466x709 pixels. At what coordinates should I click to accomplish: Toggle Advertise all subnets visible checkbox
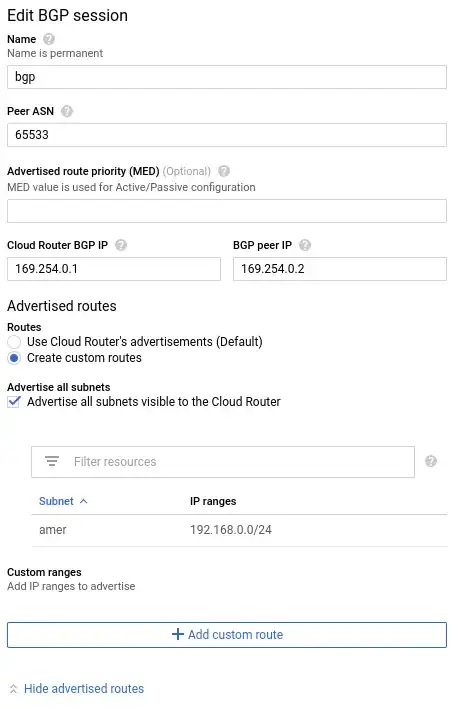pos(14,402)
